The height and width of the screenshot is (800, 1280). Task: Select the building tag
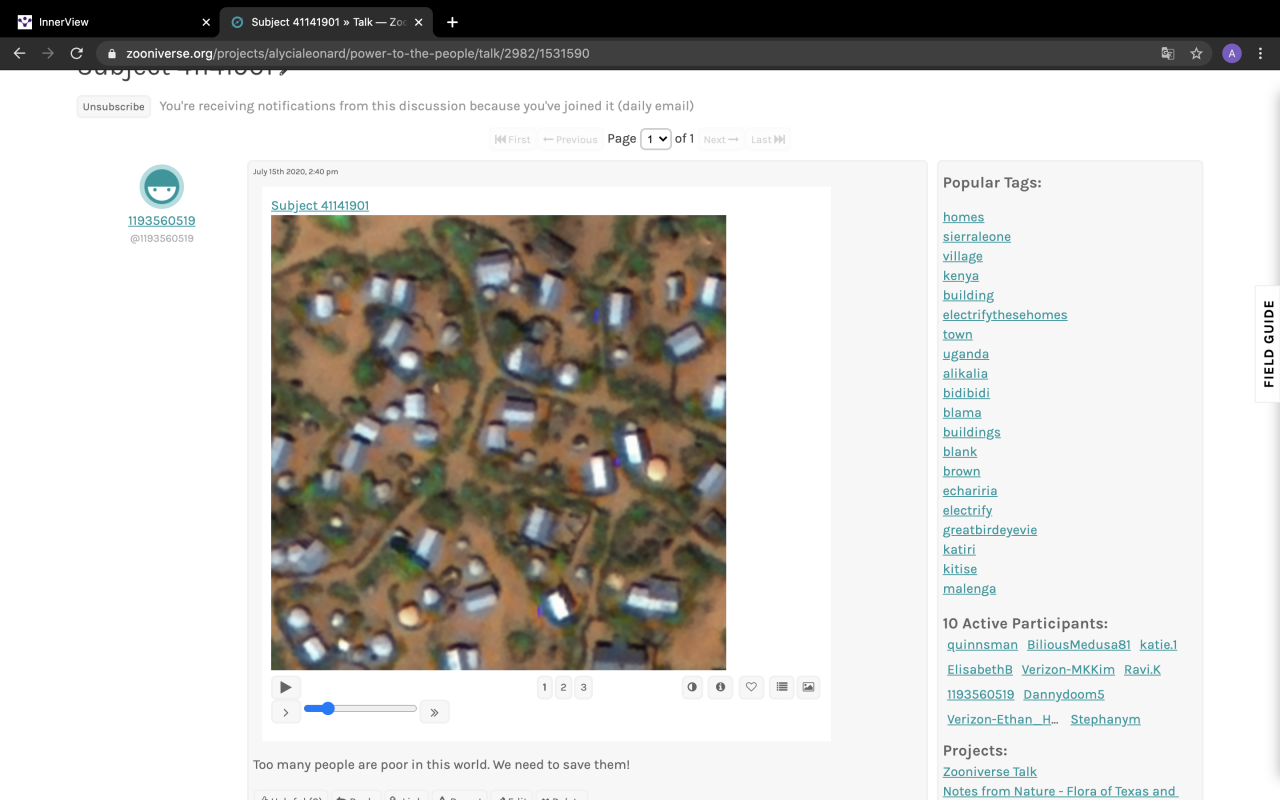pos(968,295)
